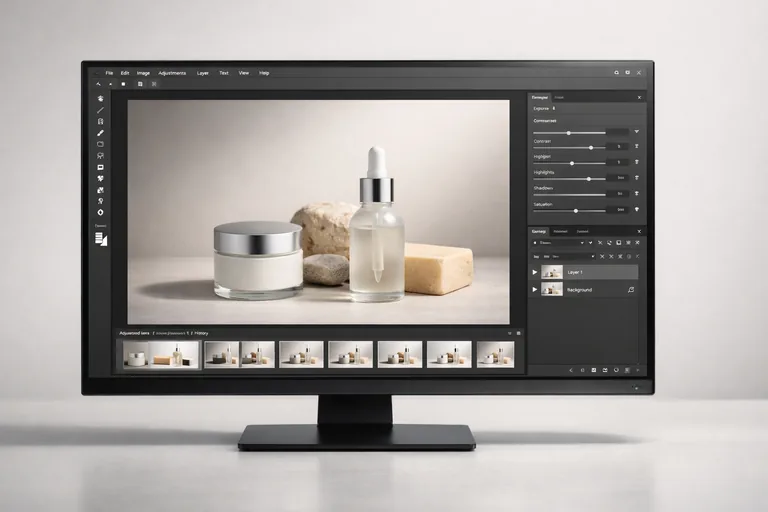Open the Layer menu

[x=203, y=73]
